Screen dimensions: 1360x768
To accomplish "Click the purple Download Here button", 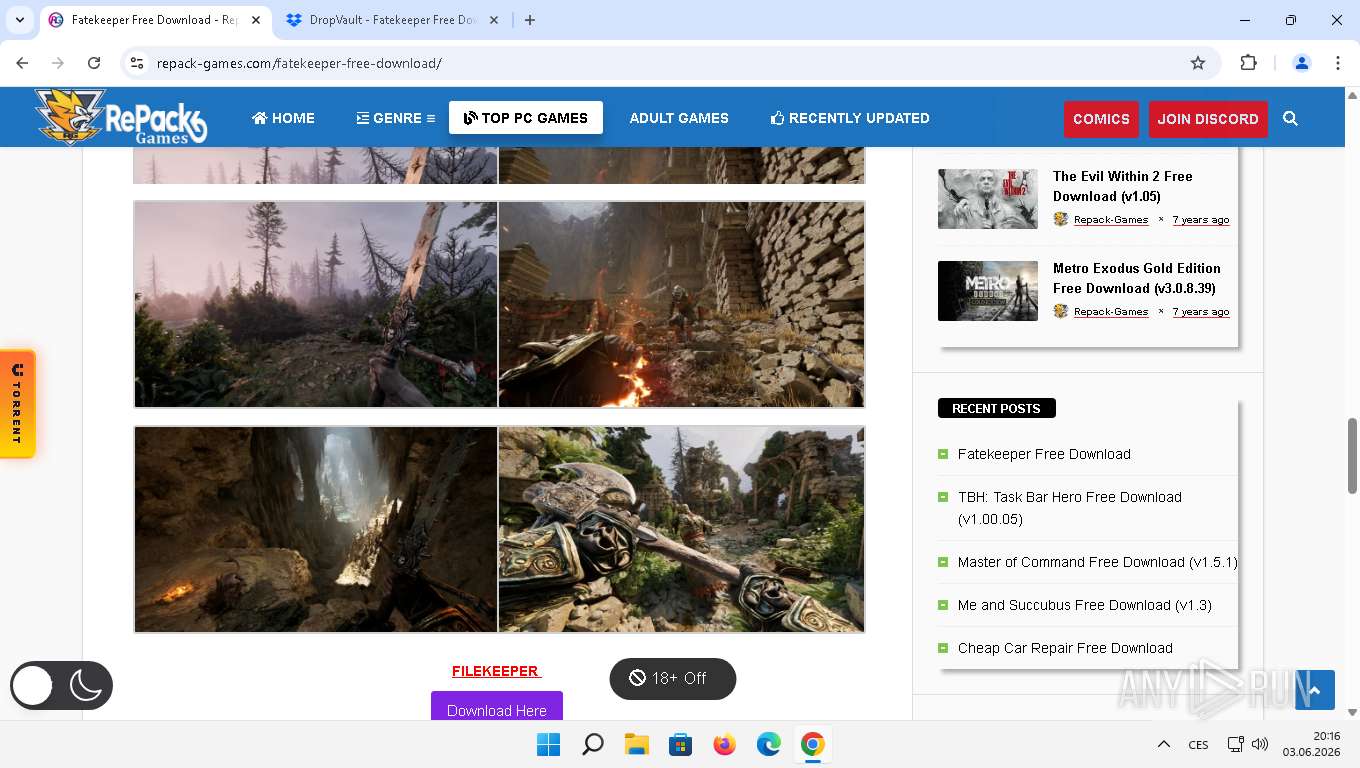I will [x=497, y=706].
